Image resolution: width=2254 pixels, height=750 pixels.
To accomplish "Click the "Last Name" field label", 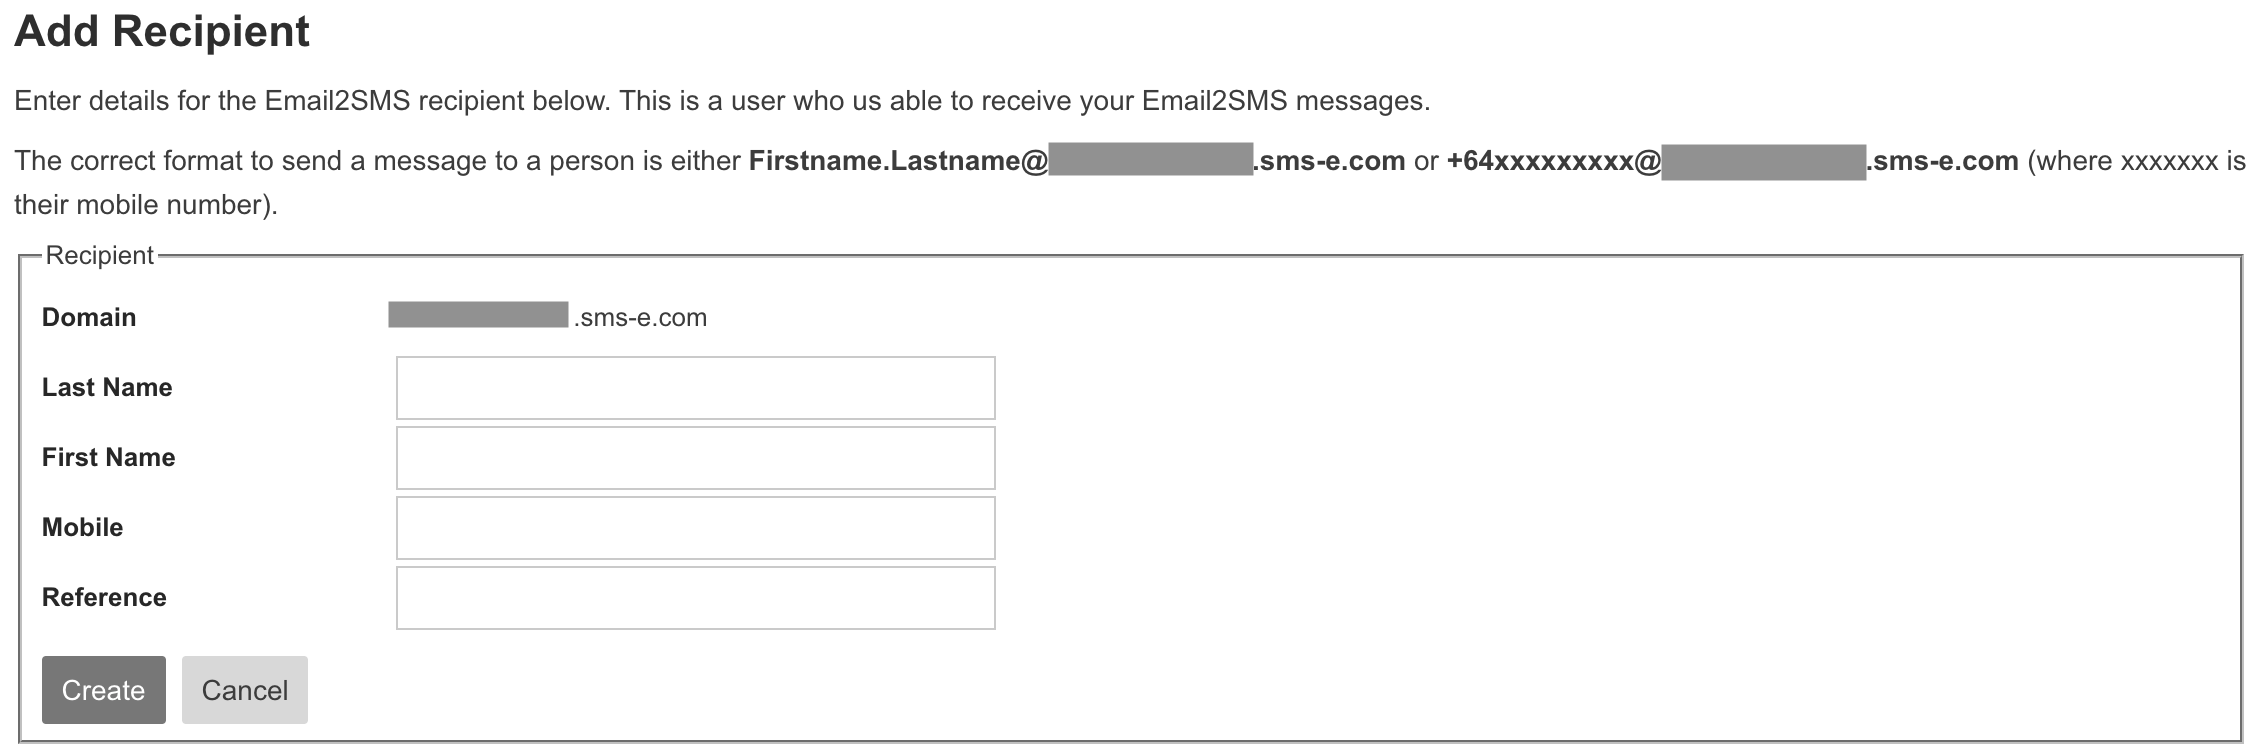I will [107, 388].
